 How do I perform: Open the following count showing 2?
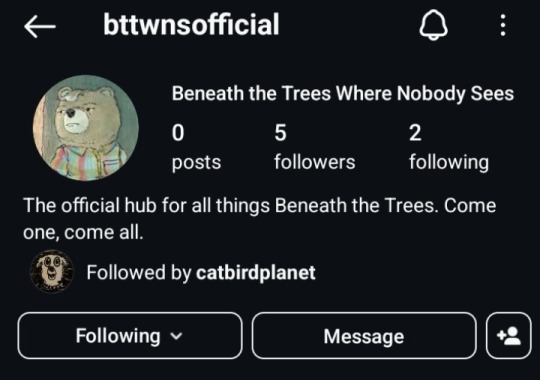click(x=449, y=147)
